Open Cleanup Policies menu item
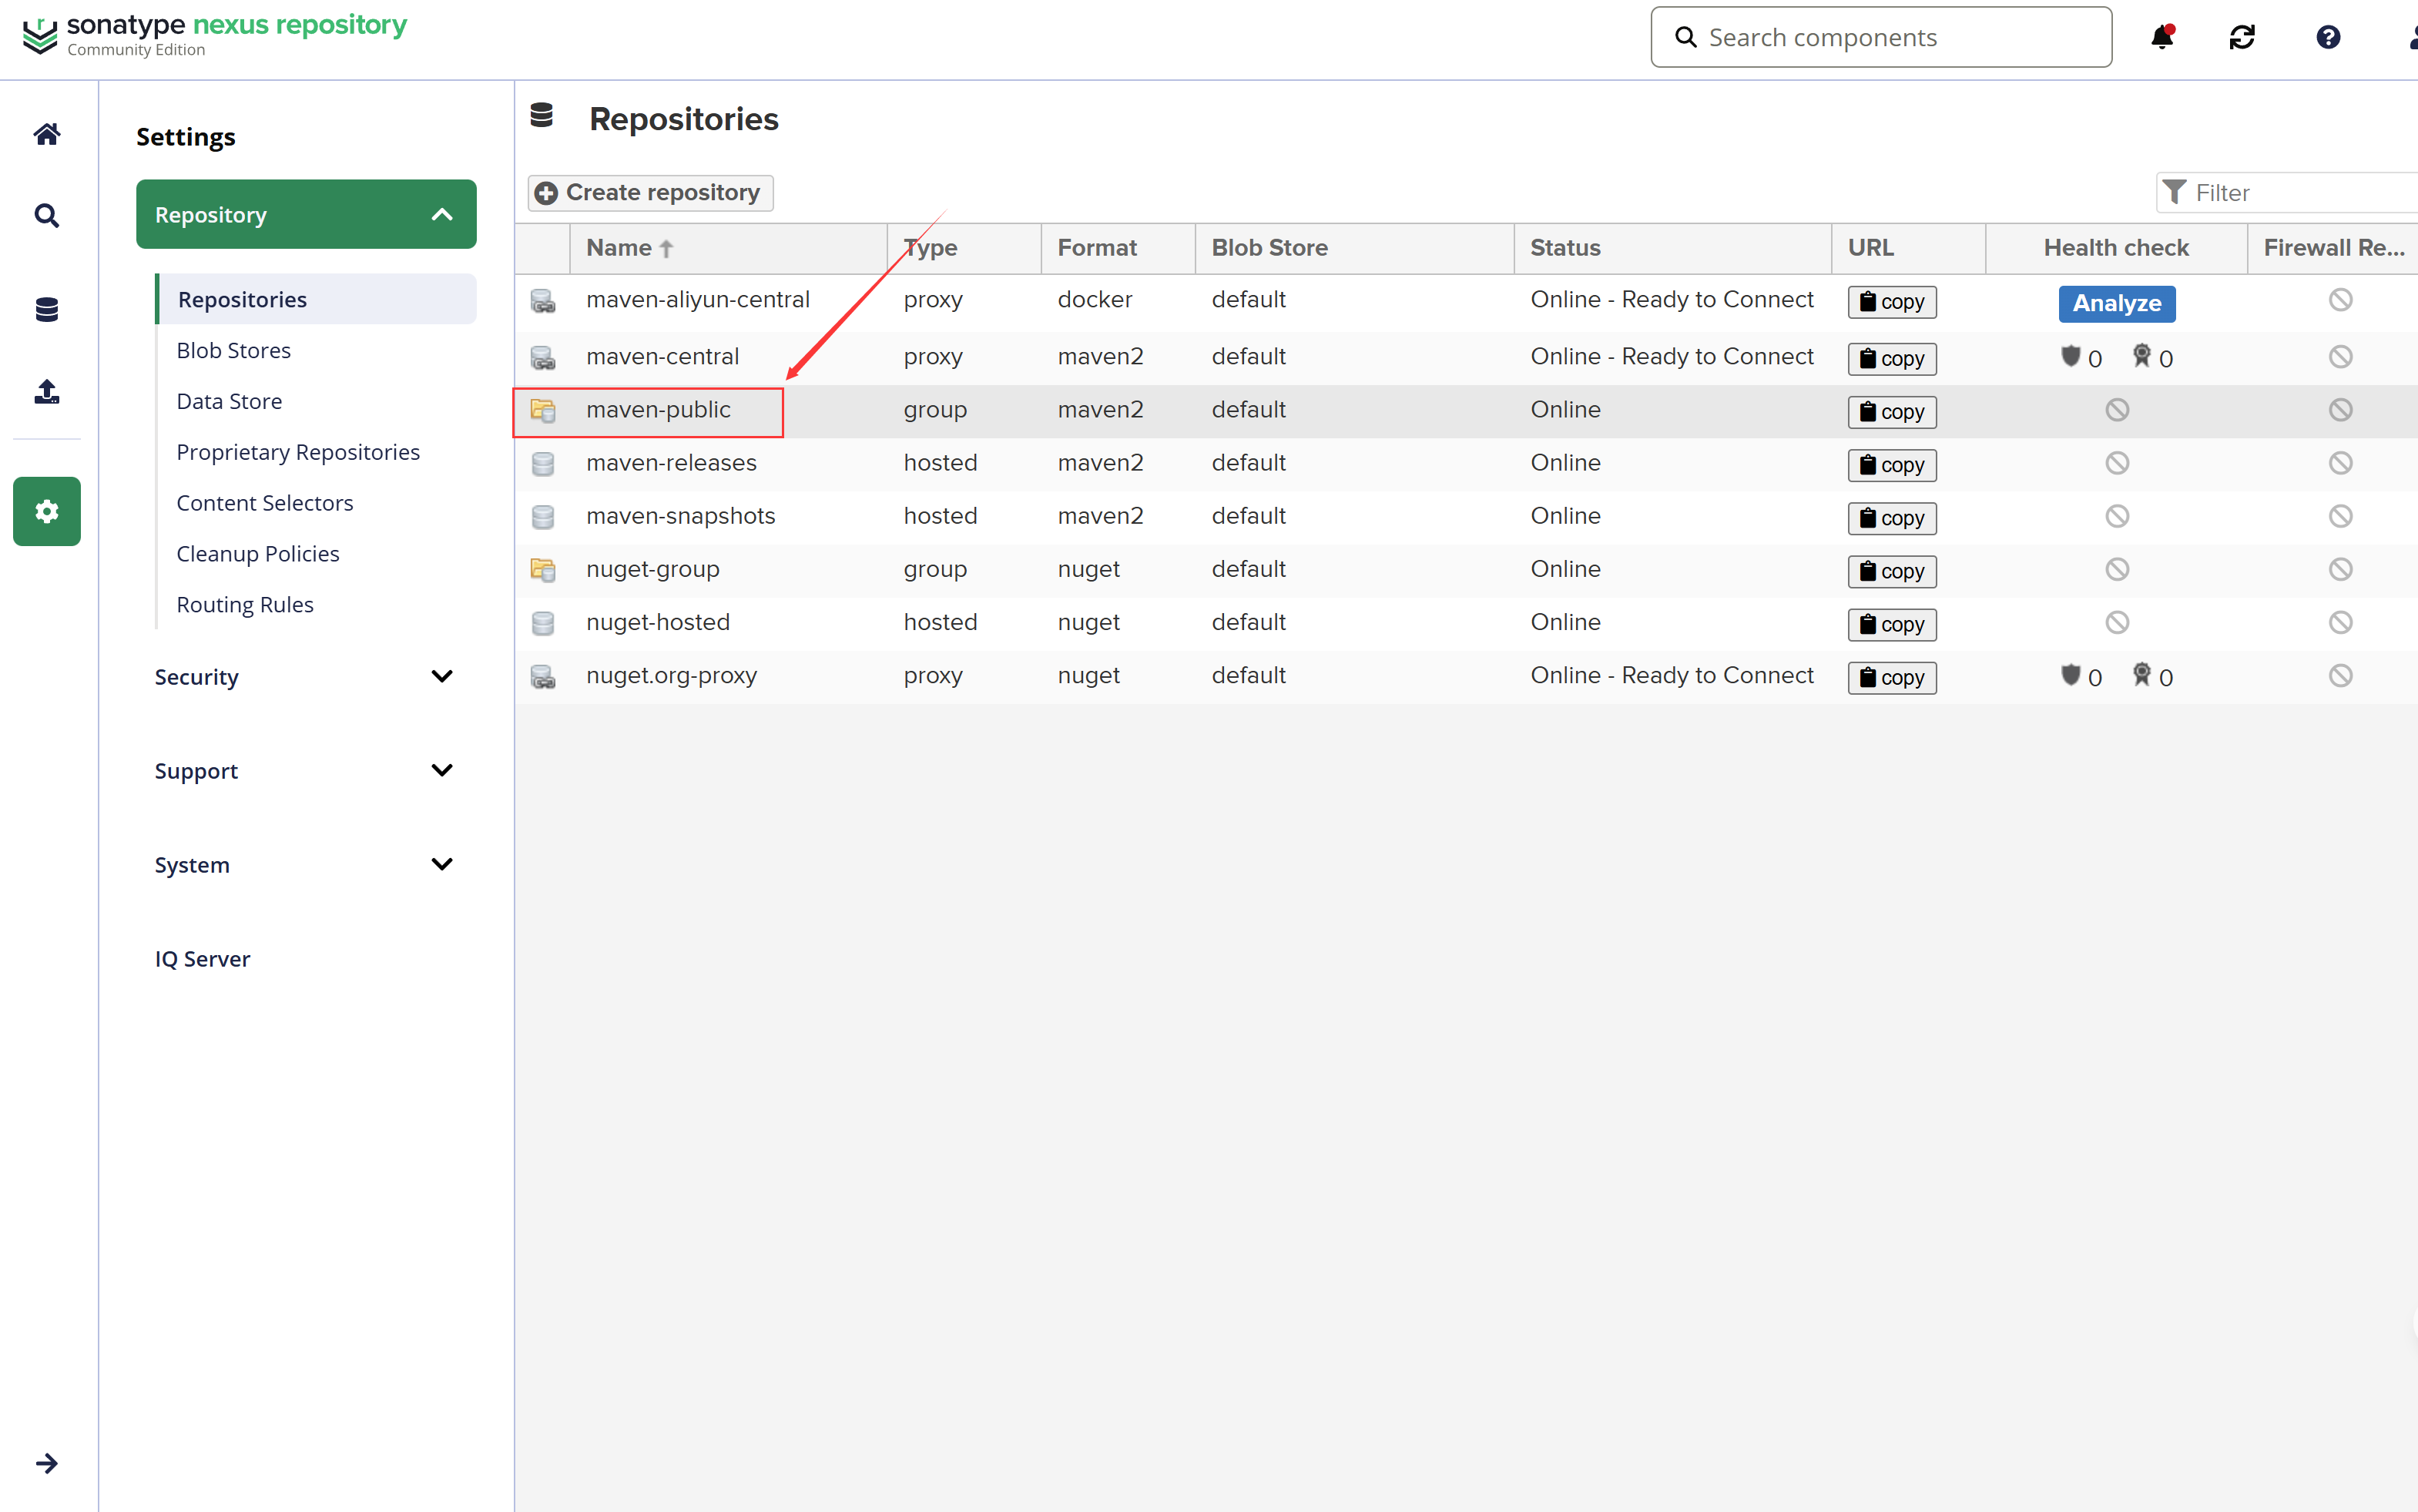This screenshot has width=2418, height=1512. tap(257, 553)
